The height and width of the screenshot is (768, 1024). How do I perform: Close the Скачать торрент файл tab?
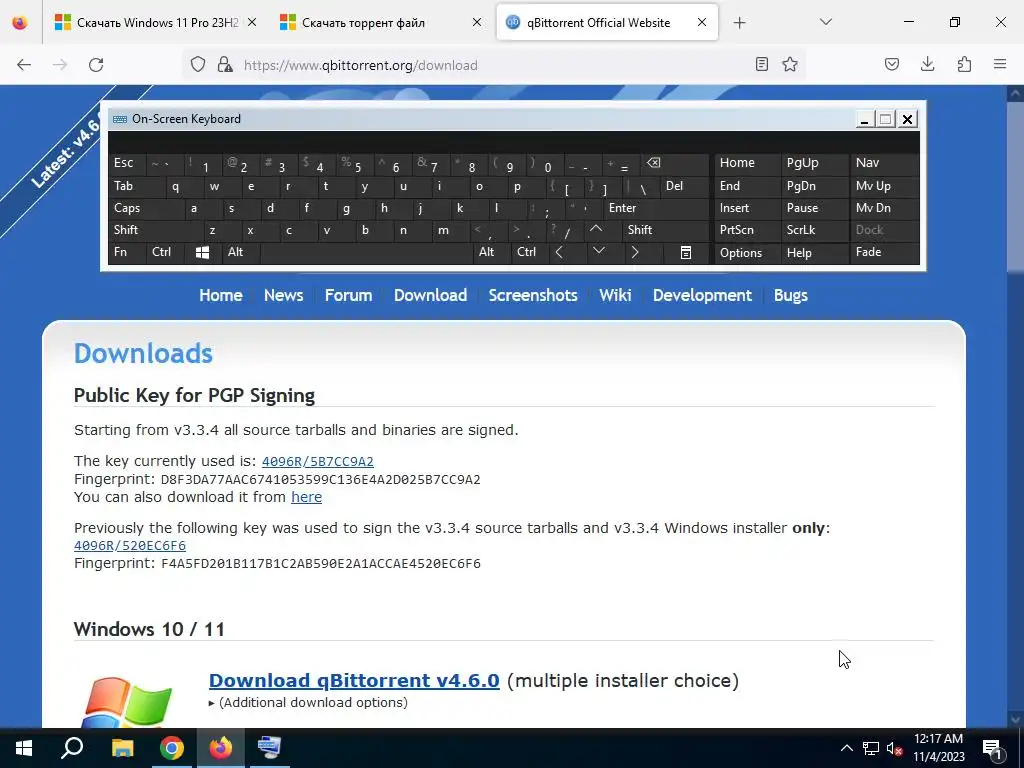coord(477,22)
